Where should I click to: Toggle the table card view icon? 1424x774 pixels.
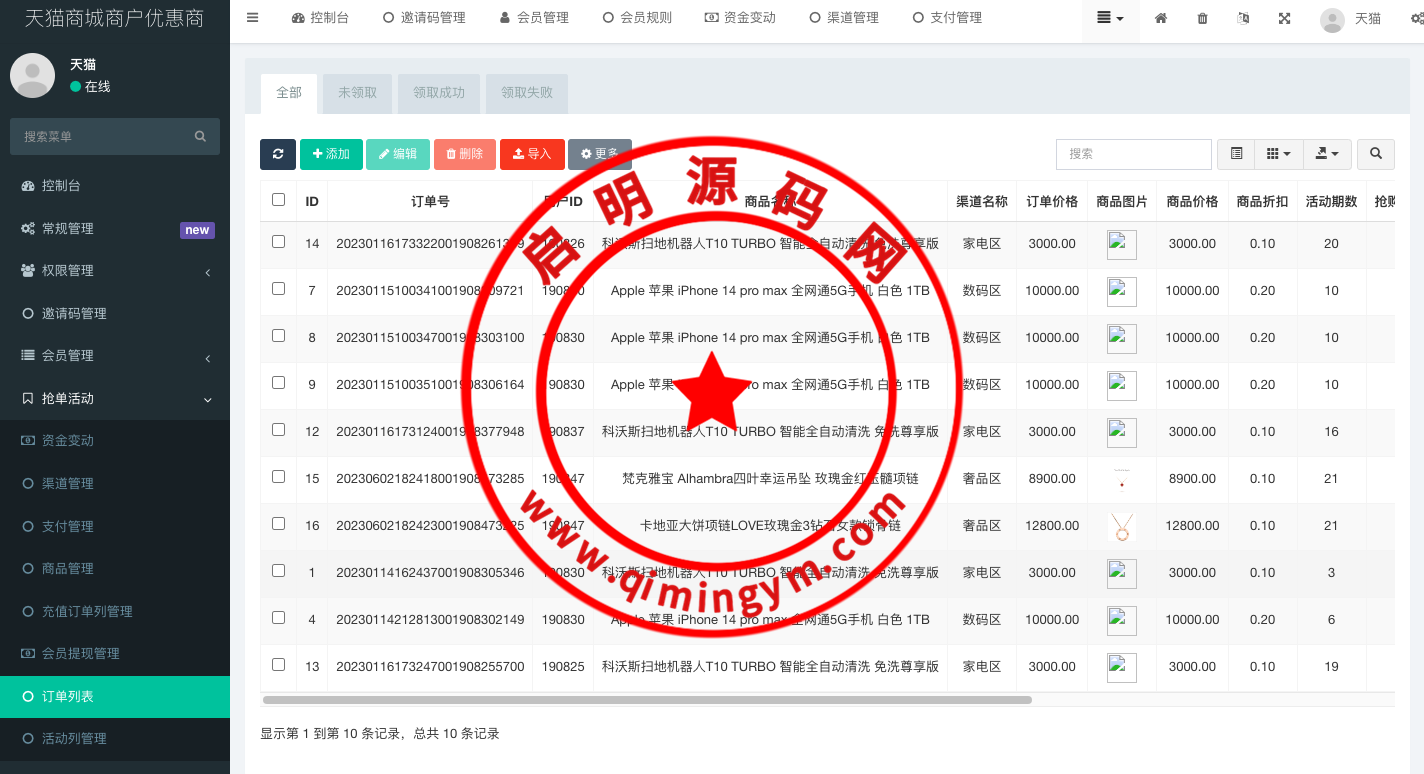1236,154
